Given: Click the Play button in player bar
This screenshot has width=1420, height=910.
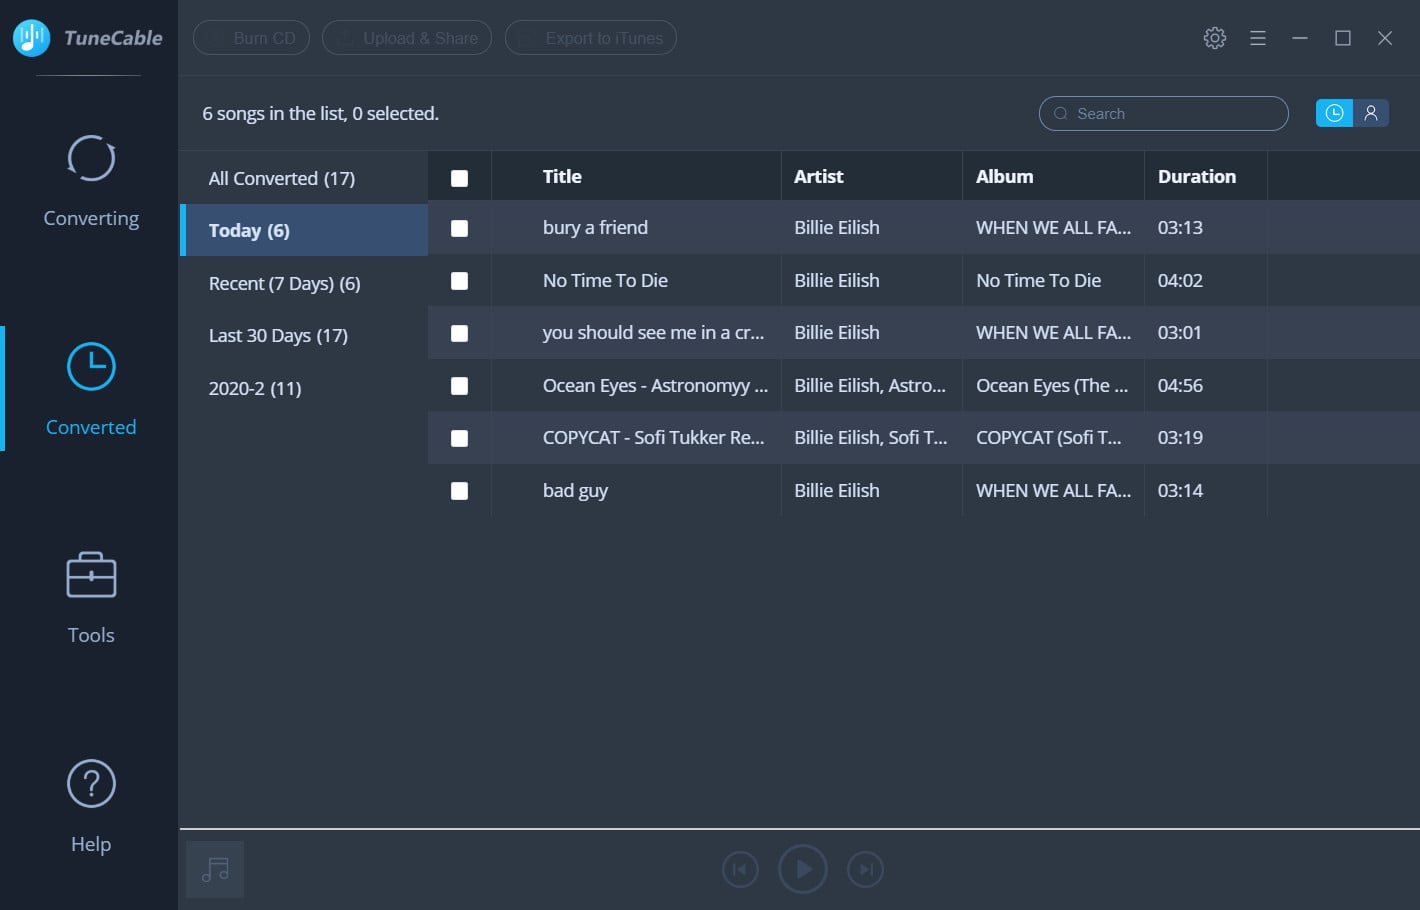Looking at the screenshot, I should click(x=803, y=869).
